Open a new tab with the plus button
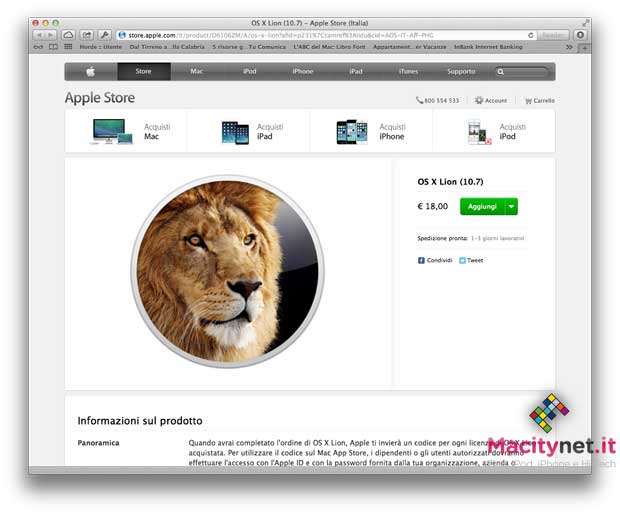 (x=585, y=47)
